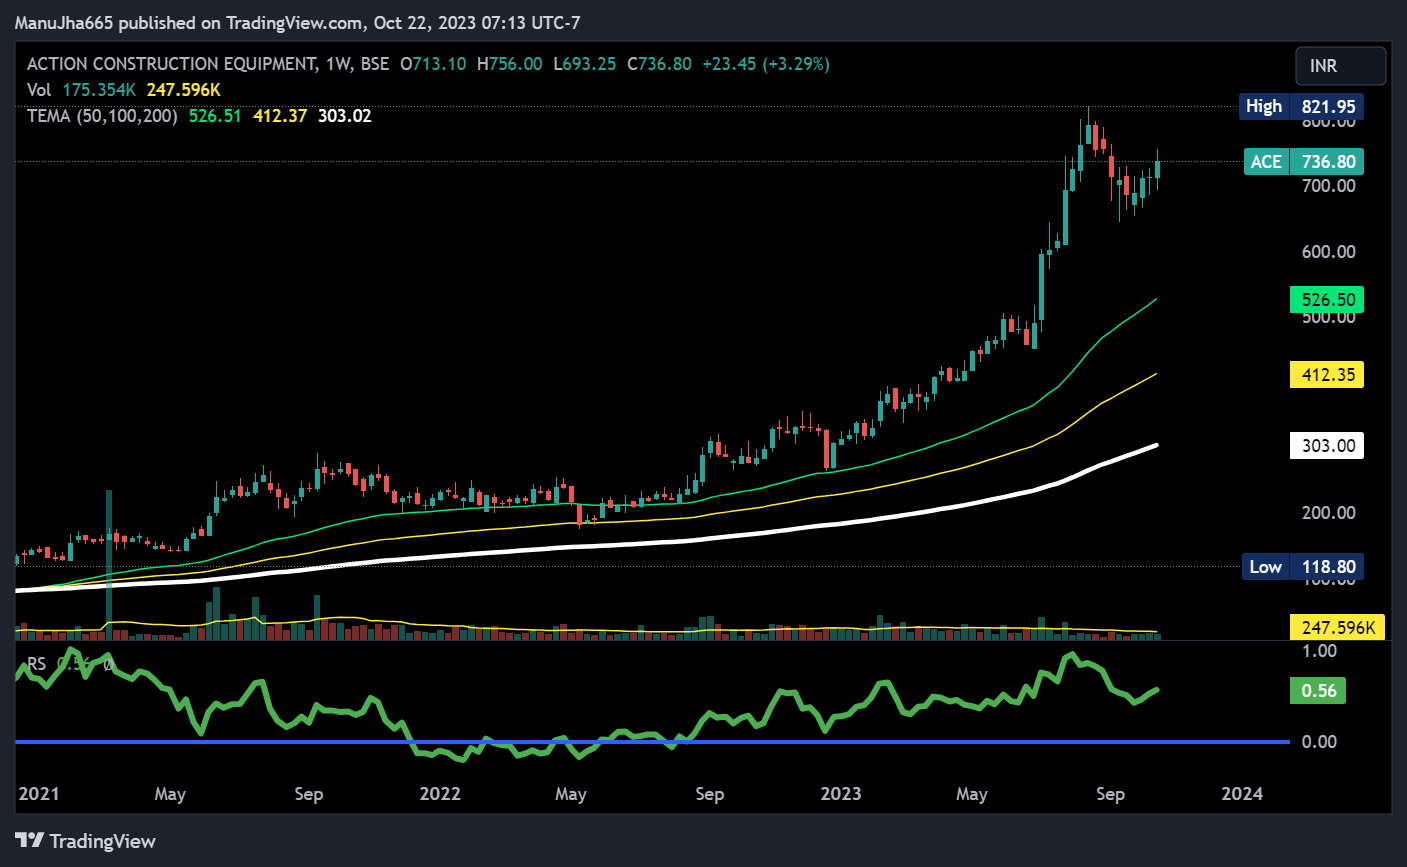
Task: Click the 600.00 price axis label
Action: [x=1328, y=252]
